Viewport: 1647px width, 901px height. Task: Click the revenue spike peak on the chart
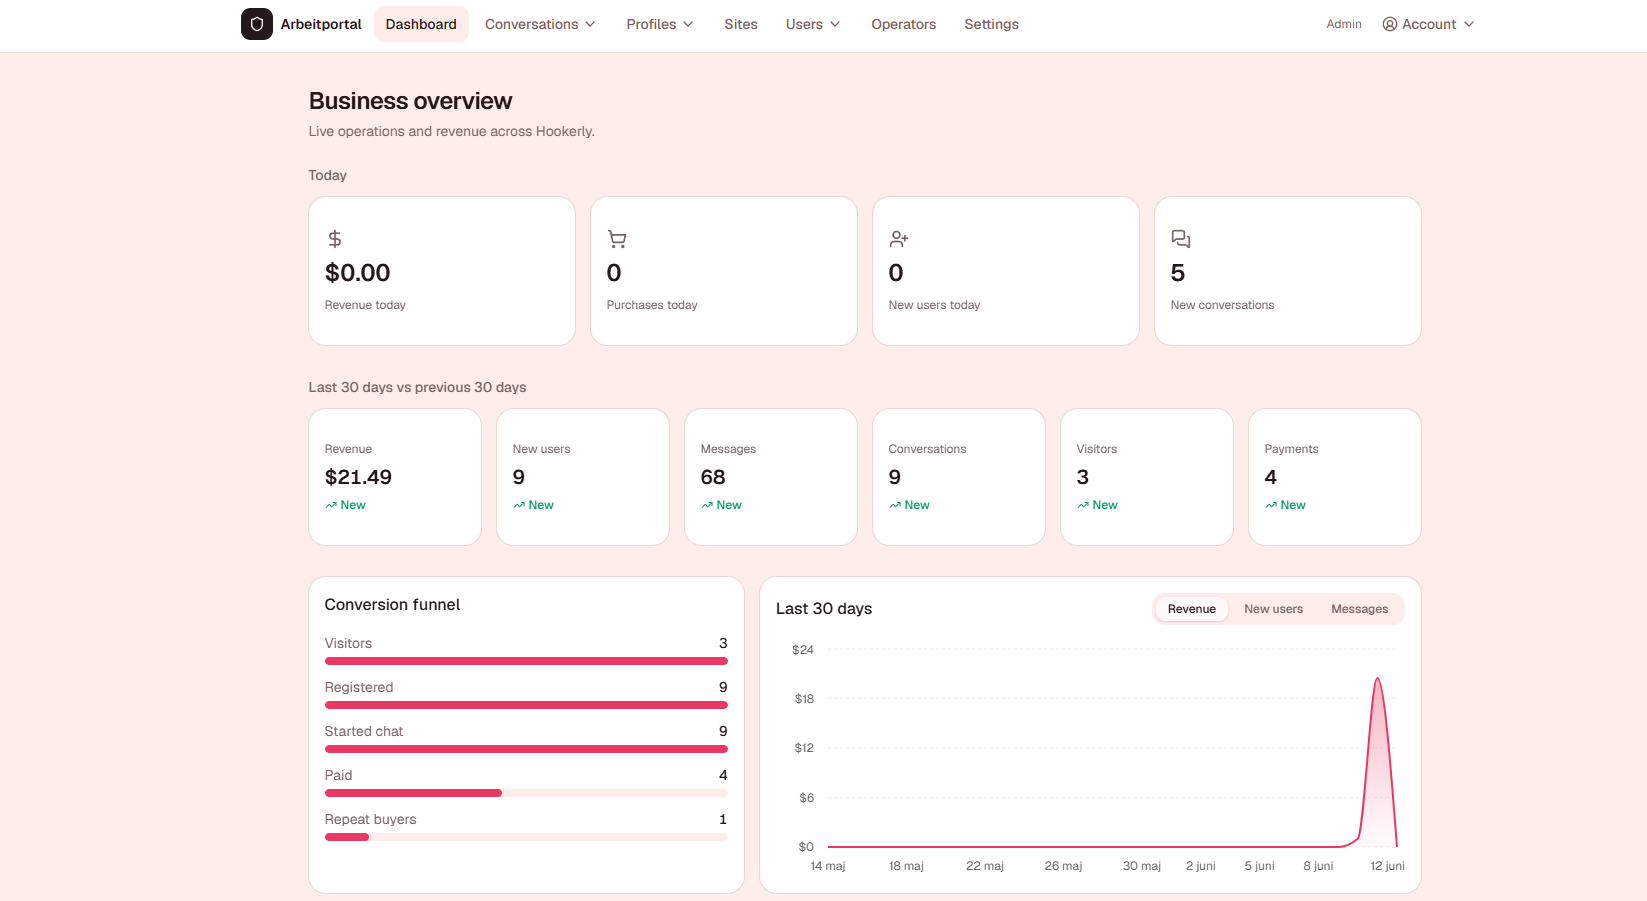[x=1378, y=680]
